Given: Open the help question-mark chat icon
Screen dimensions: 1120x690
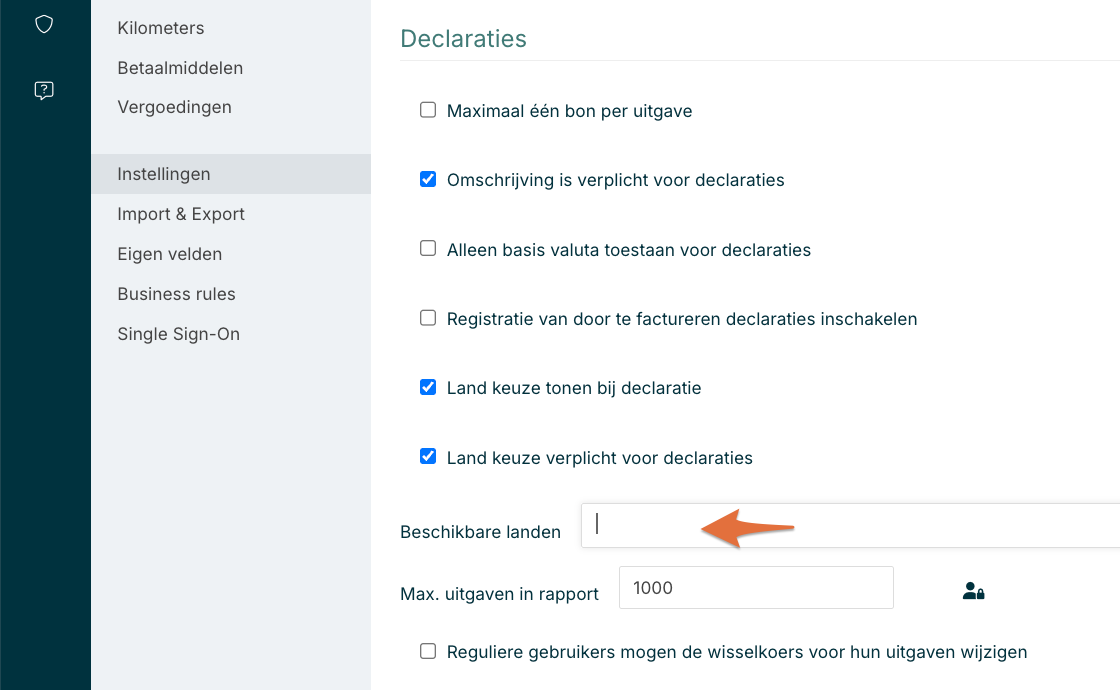Looking at the screenshot, I should [x=44, y=91].
